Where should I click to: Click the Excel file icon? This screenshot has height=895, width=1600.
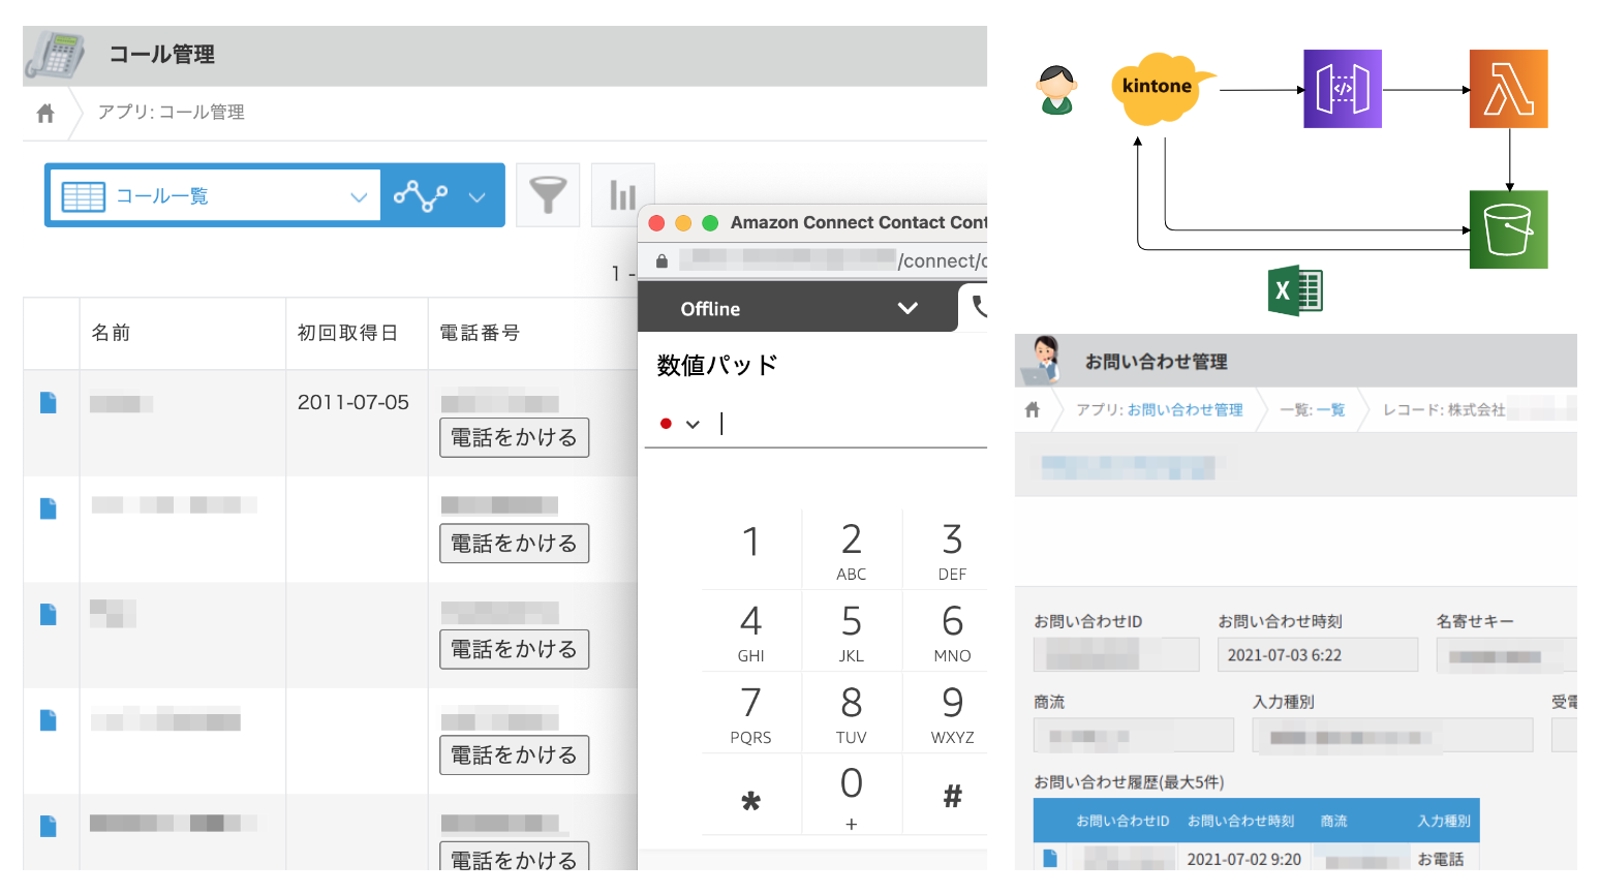click(x=1295, y=291)
